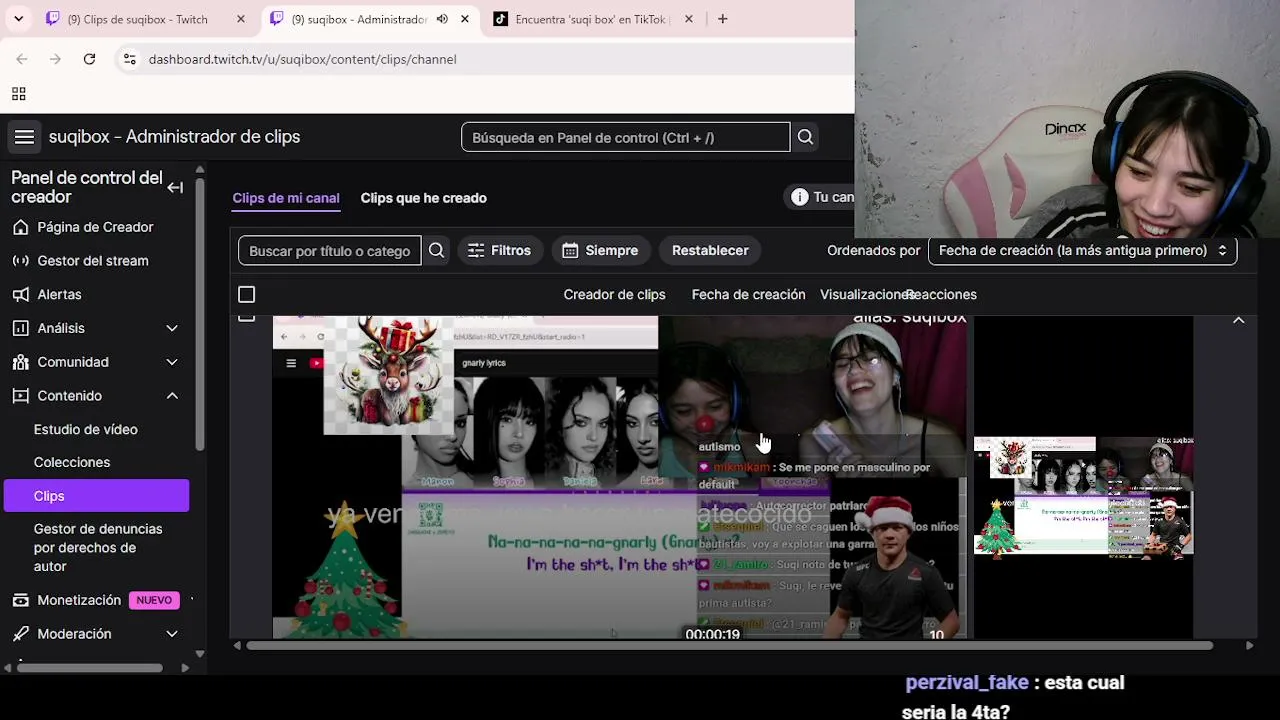The width and height of the screenshot is (1280, 720).
Task: Open Página de Creador
Action: (x=95, y=227)
